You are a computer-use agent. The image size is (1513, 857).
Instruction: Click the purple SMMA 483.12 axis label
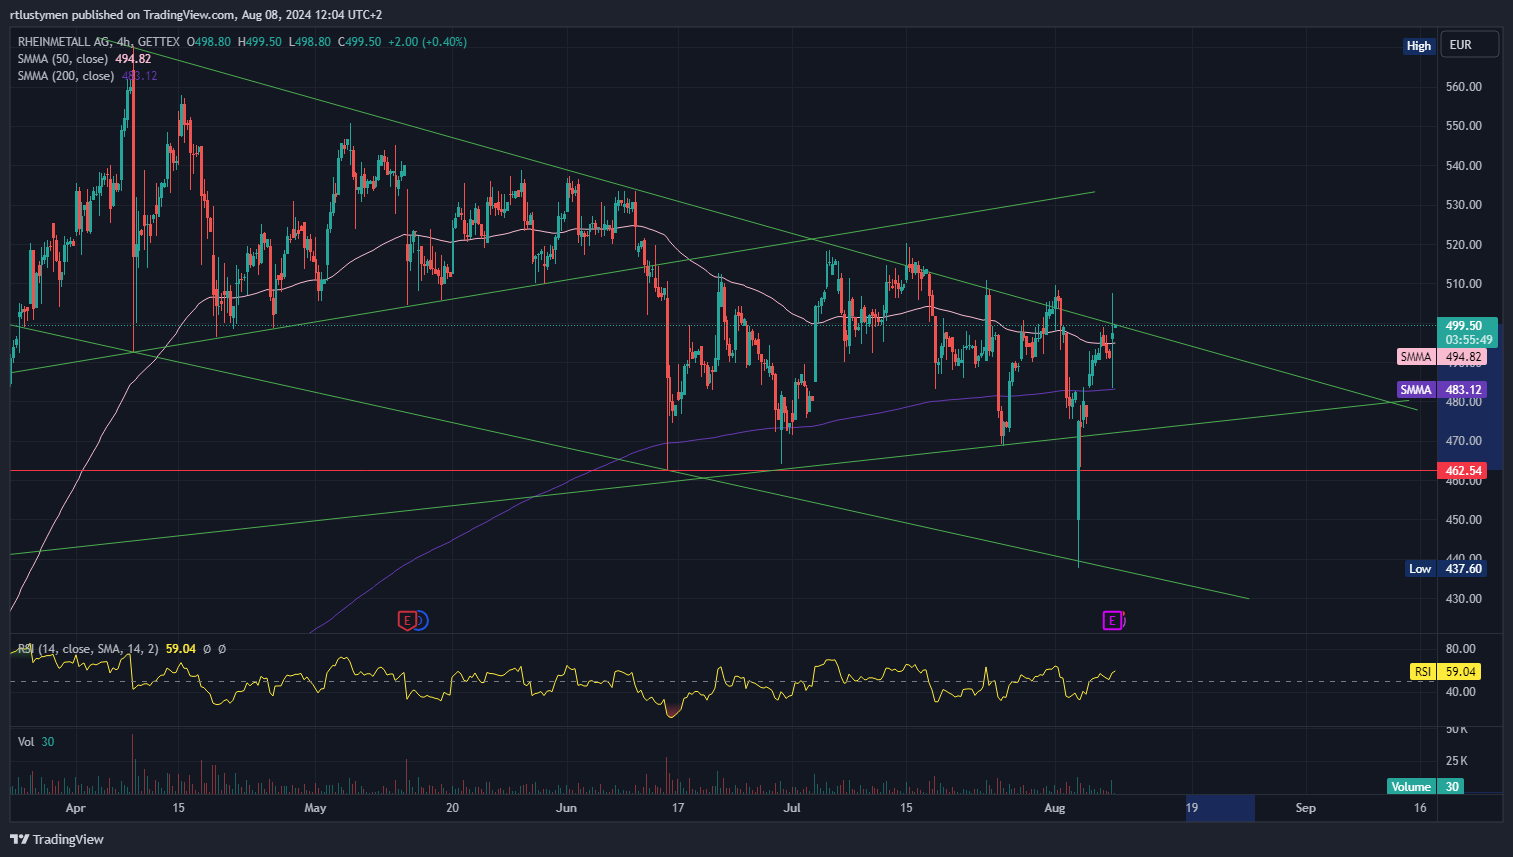pos(1441,390)
